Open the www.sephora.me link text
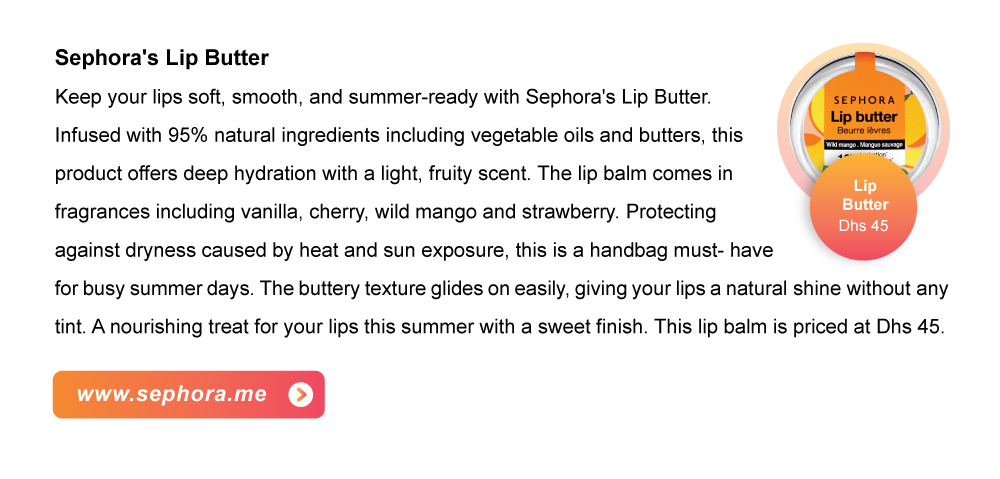Screen dimensions: 1000x479 pyautogui.click(x=172, y=394)
